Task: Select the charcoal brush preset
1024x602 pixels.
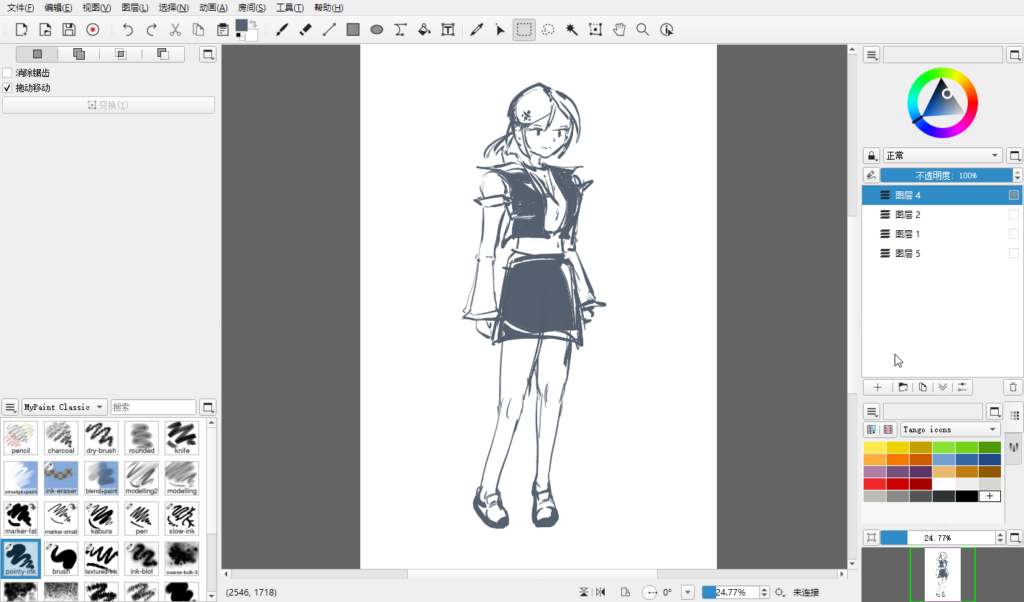Action: 61,437
